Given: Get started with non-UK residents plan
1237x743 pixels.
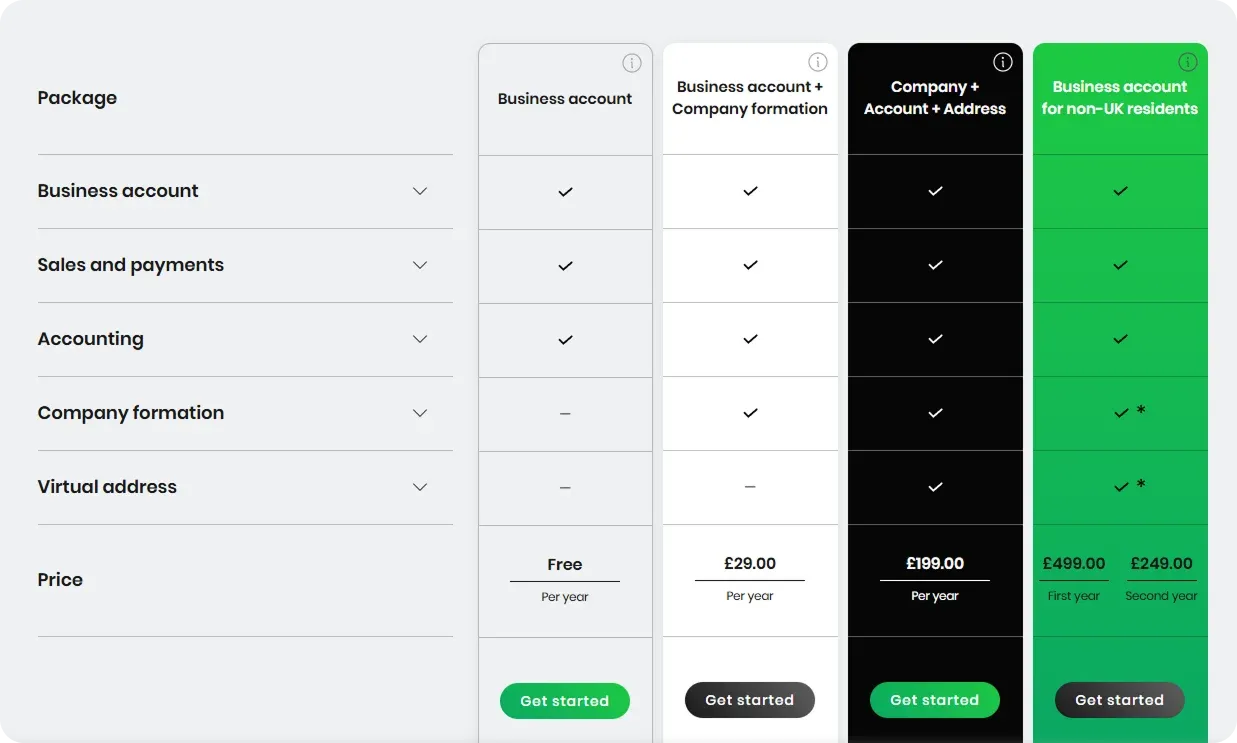Looking at the screenshot, I should point(1120,700).
